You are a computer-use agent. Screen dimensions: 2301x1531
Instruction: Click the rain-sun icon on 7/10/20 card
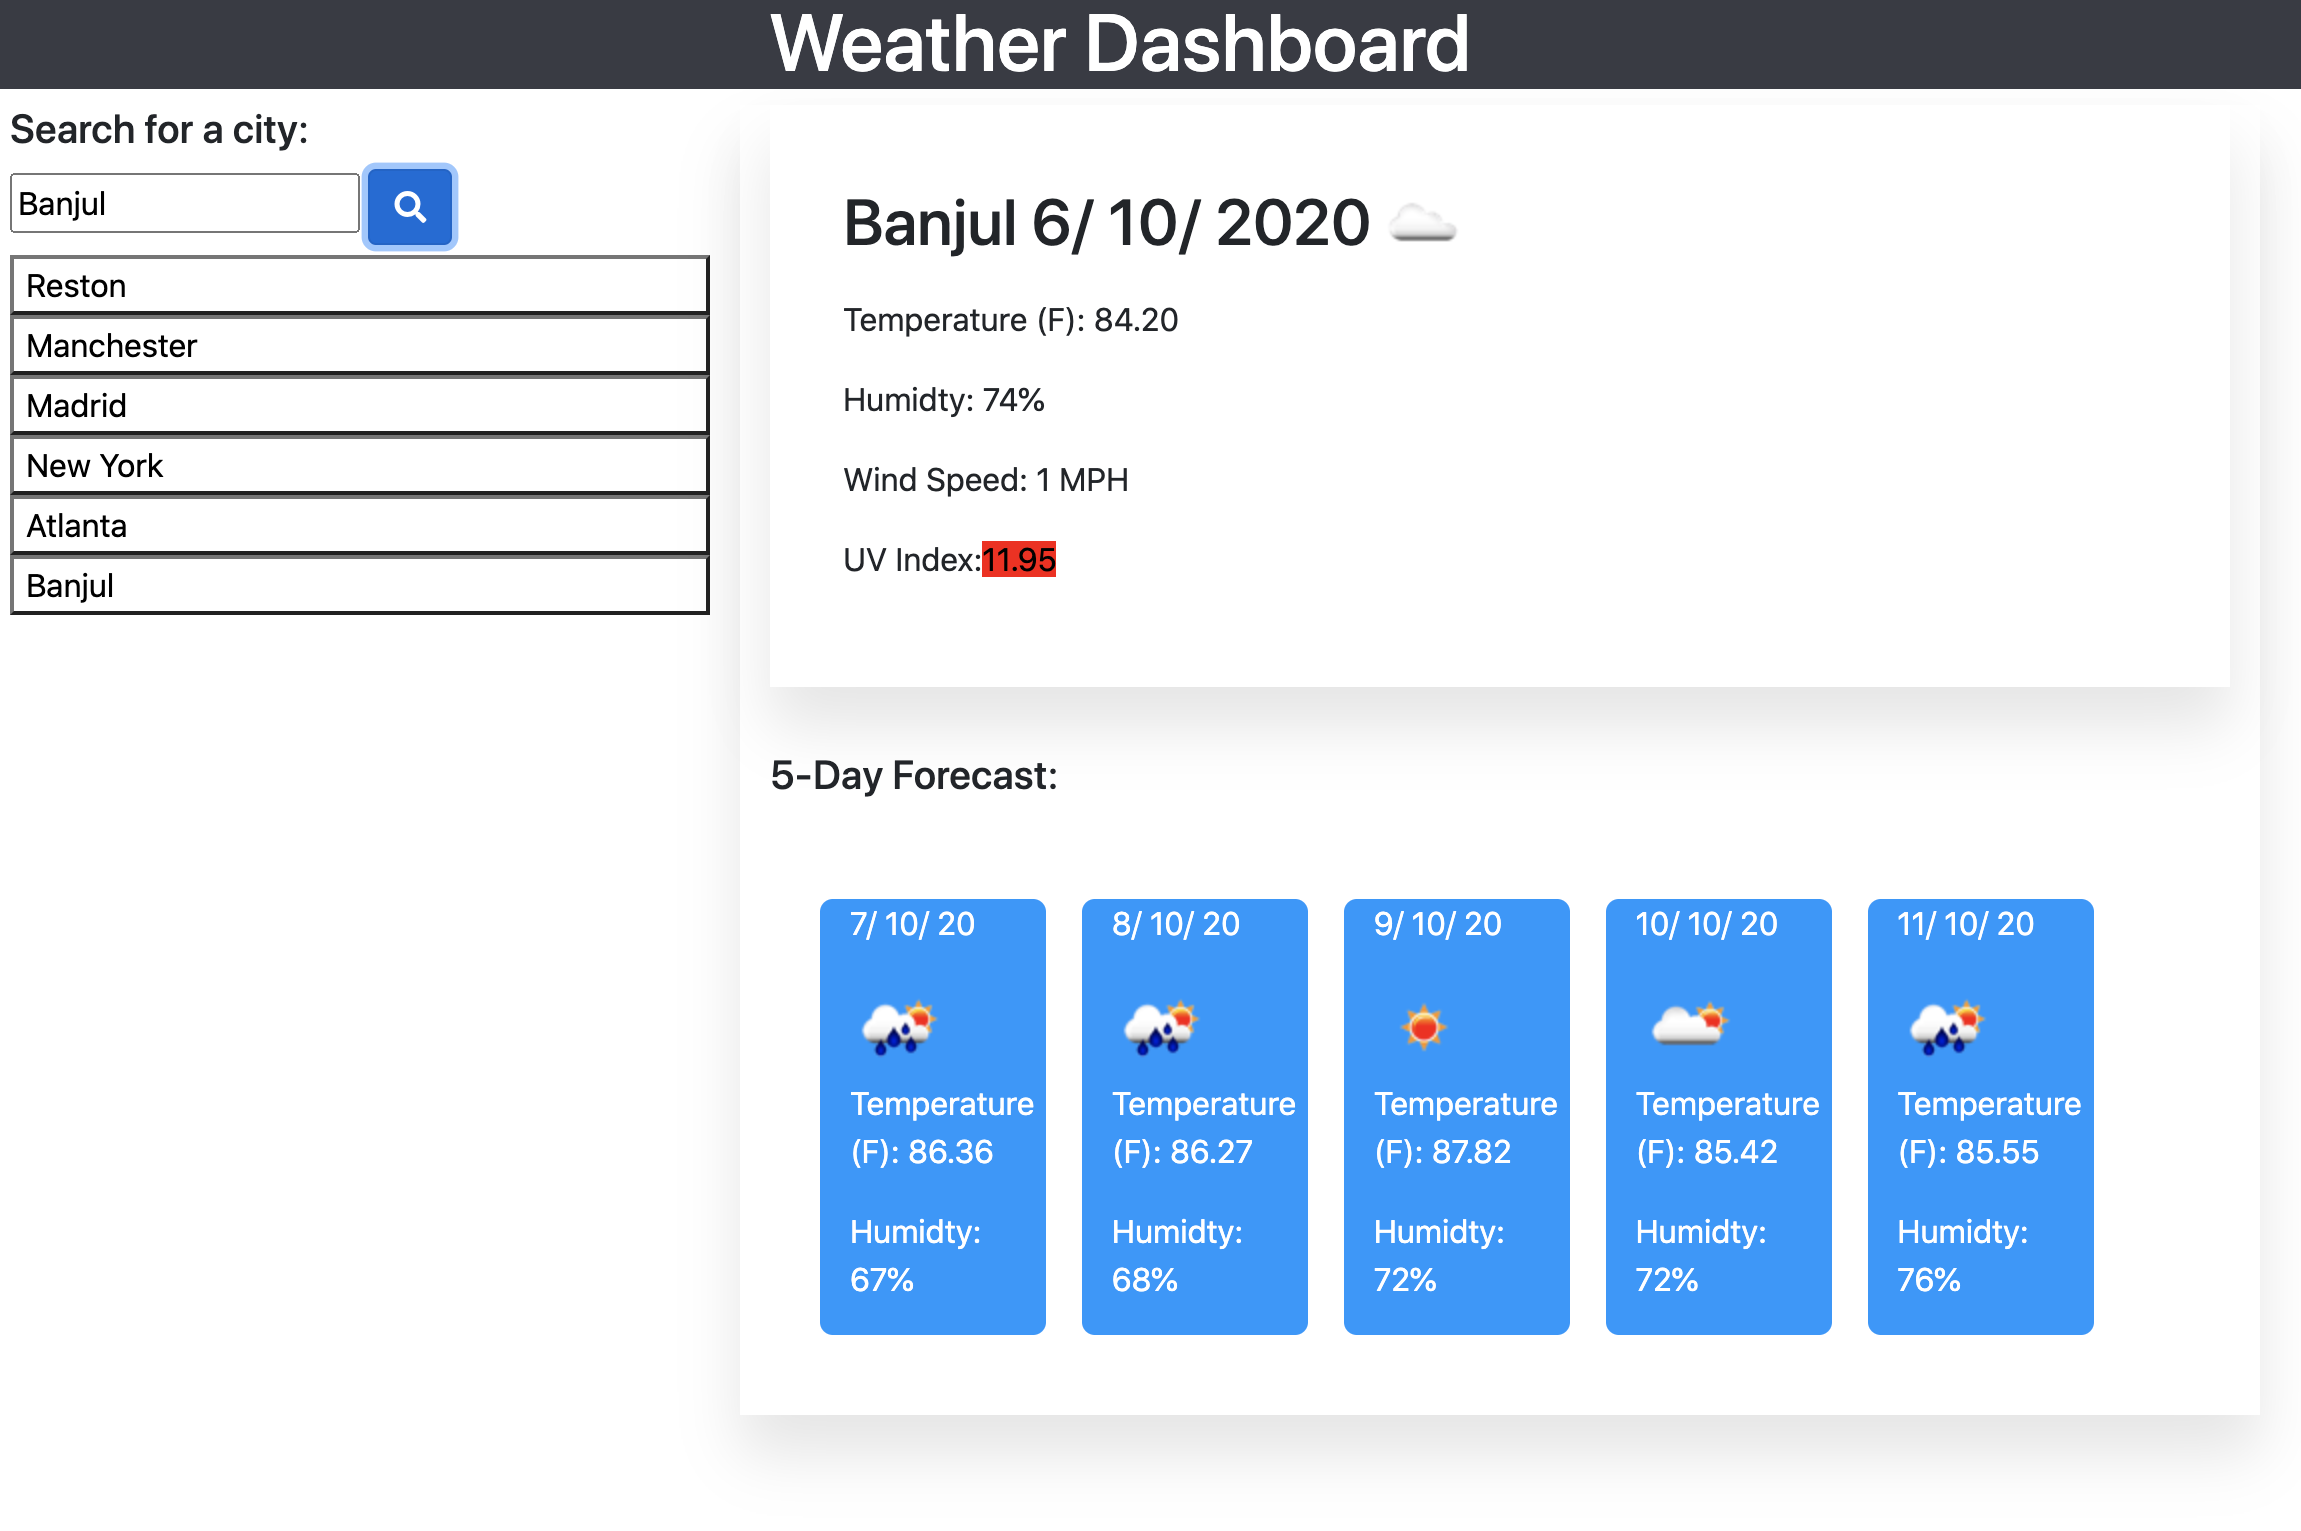pyautogui.click(x=898, y=1027)
